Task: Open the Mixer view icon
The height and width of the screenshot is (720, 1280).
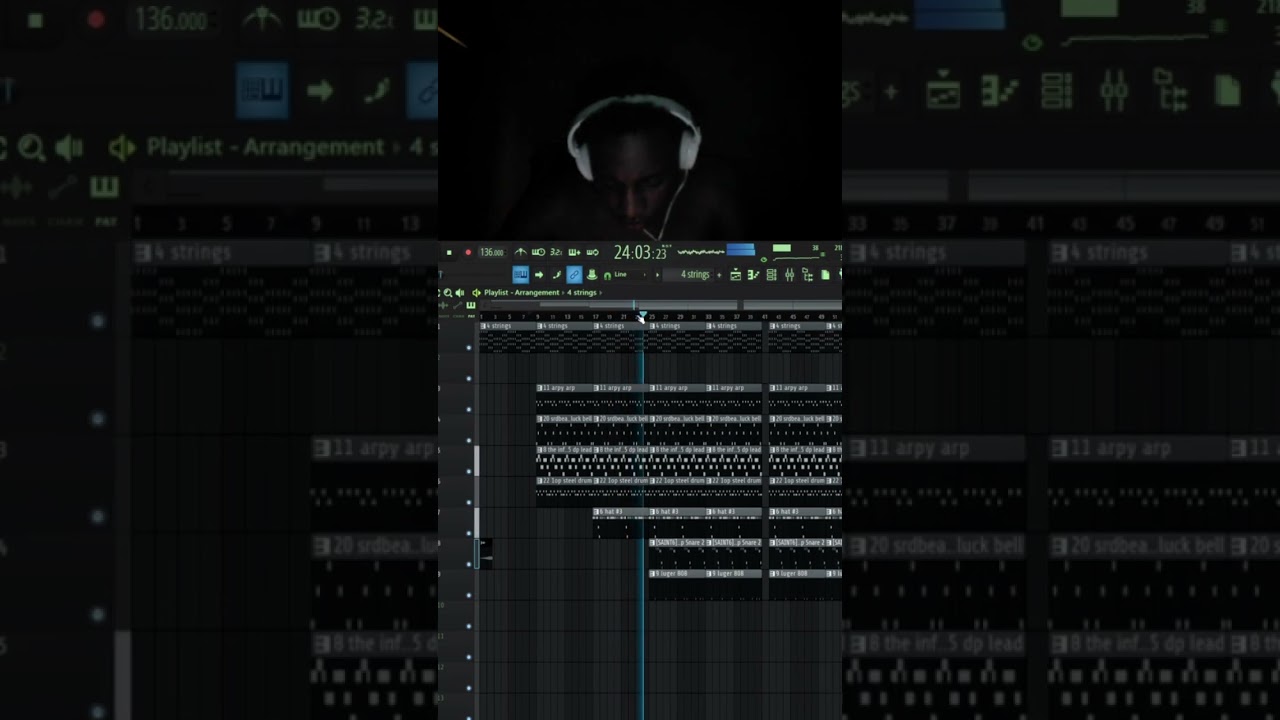Action: point(789,275)
